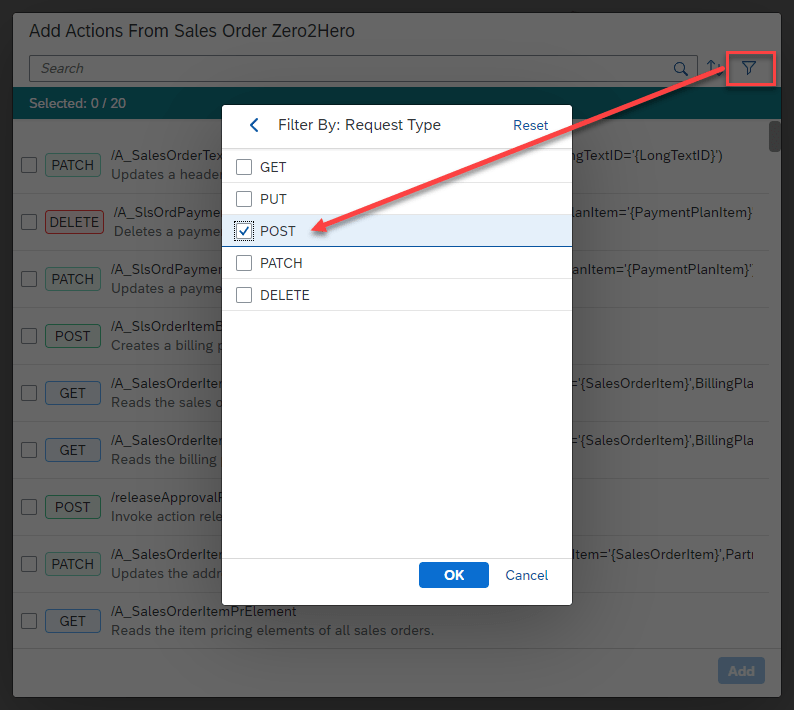Image resolution: width=794 pixels, height=710 pixels.
Task: Select the releaseApproval POST action checkbox
Action: coord(30,507)
